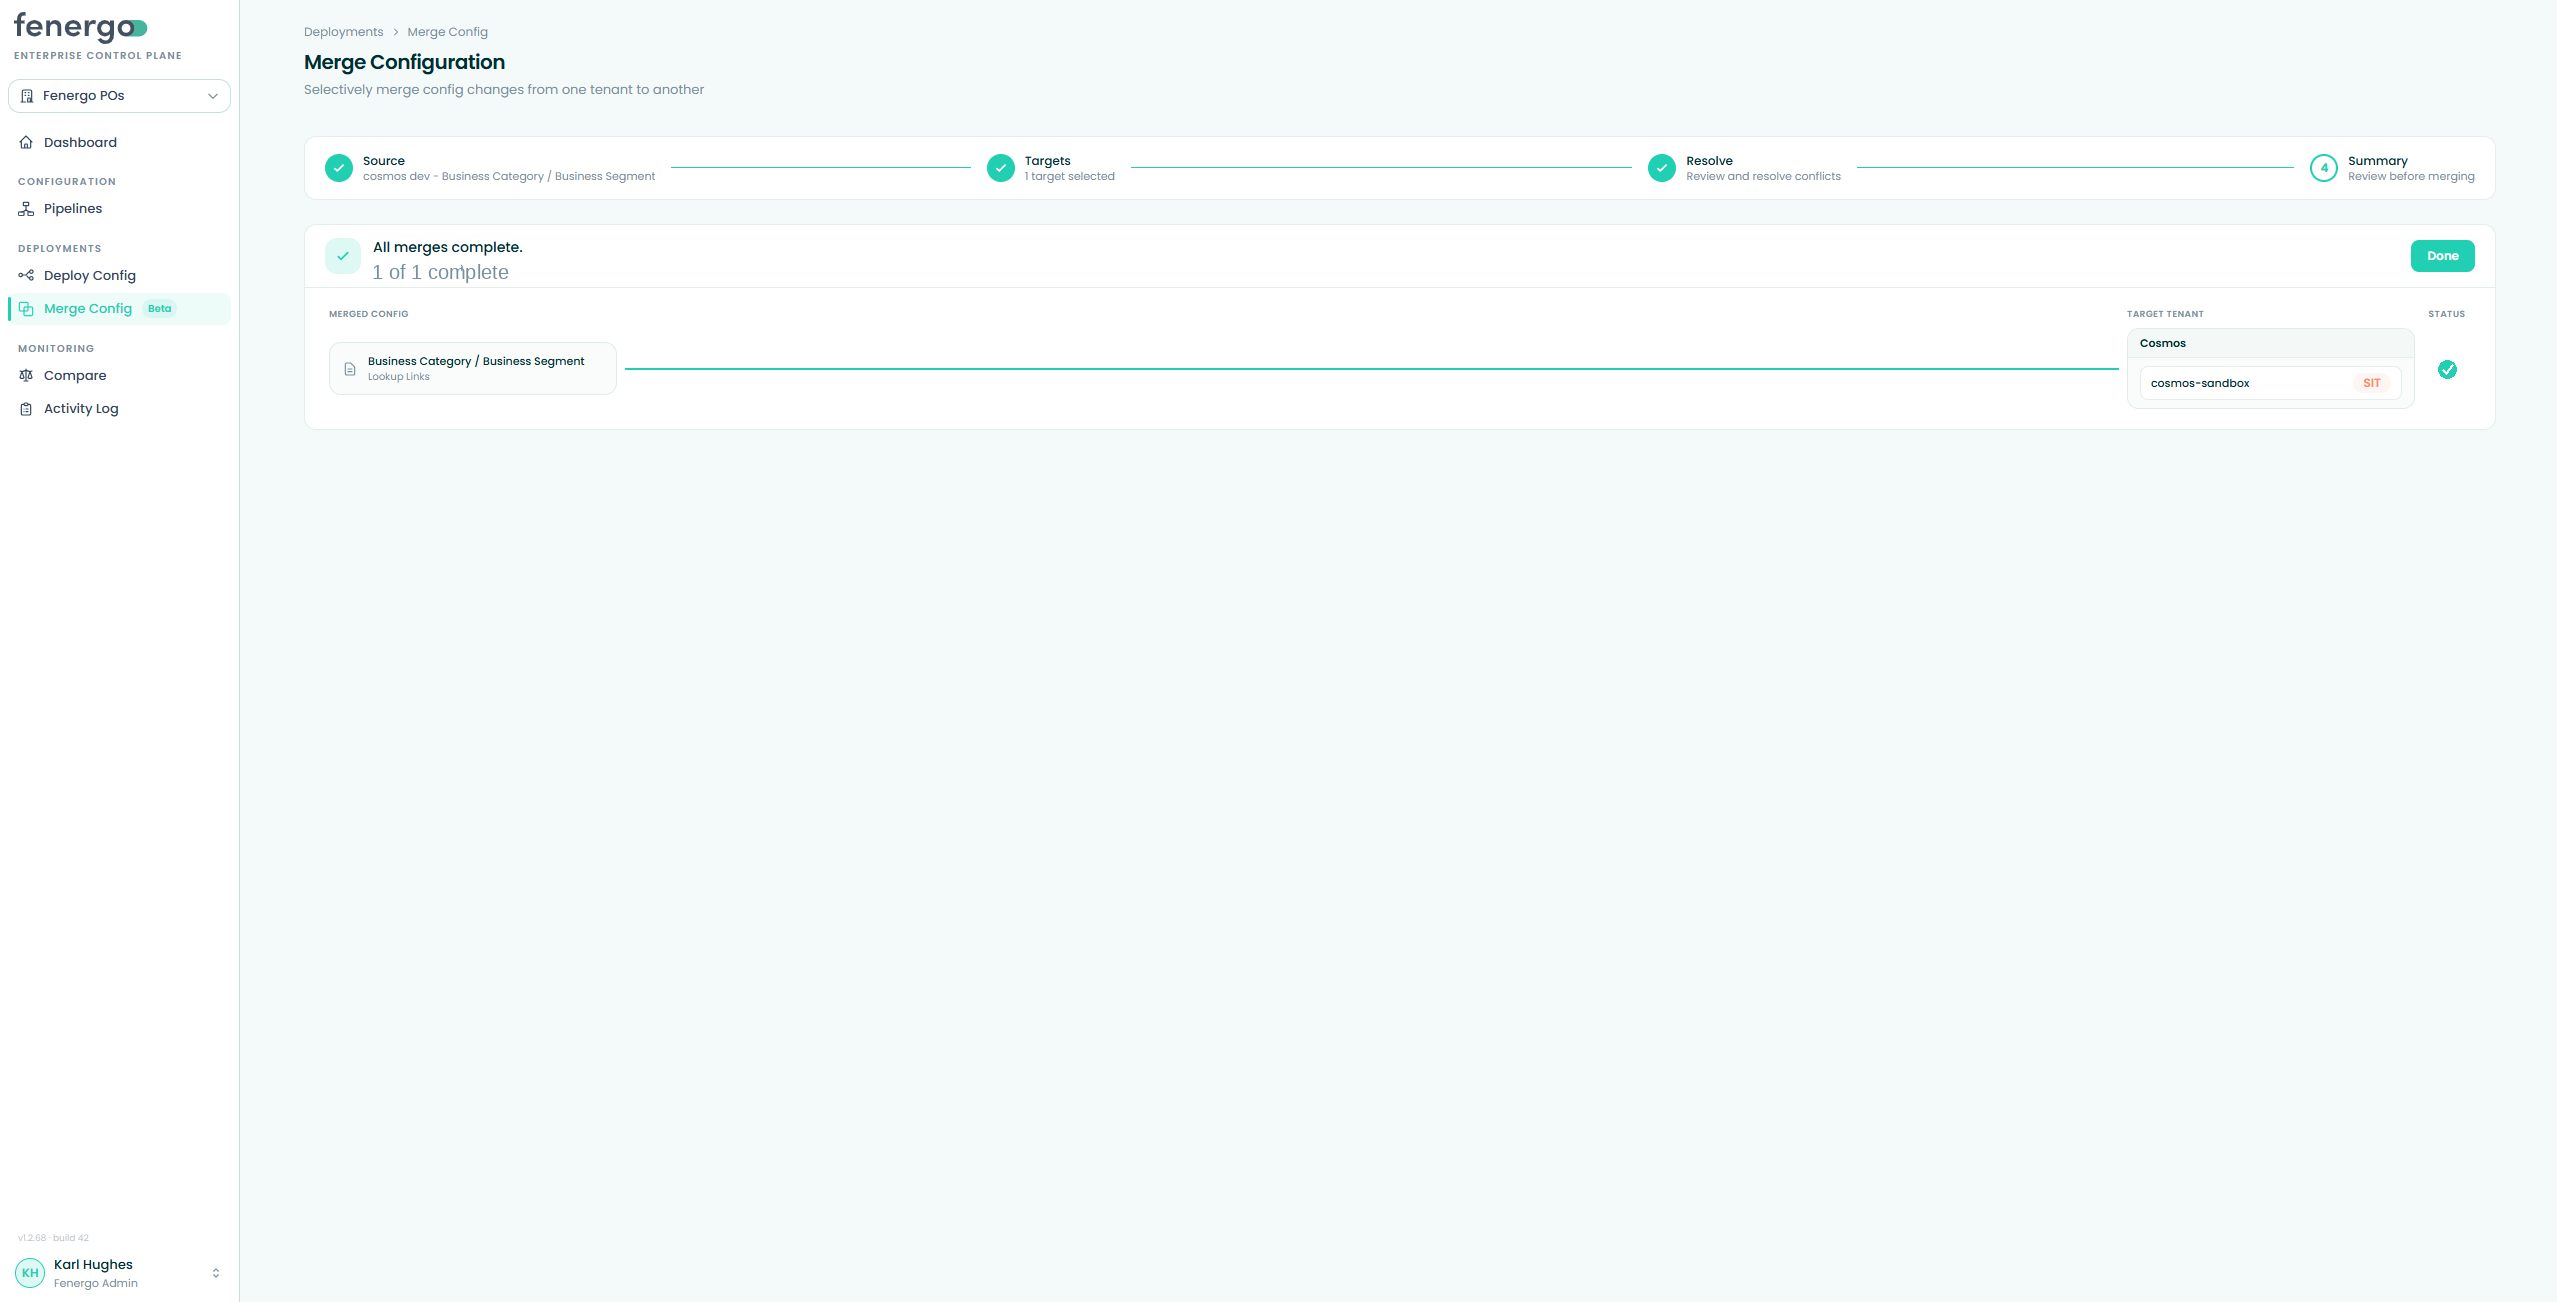This screenshot has height=1302, width=2557.
Task: Click the document icon in merged config card
Action: (x=350, y=369)
